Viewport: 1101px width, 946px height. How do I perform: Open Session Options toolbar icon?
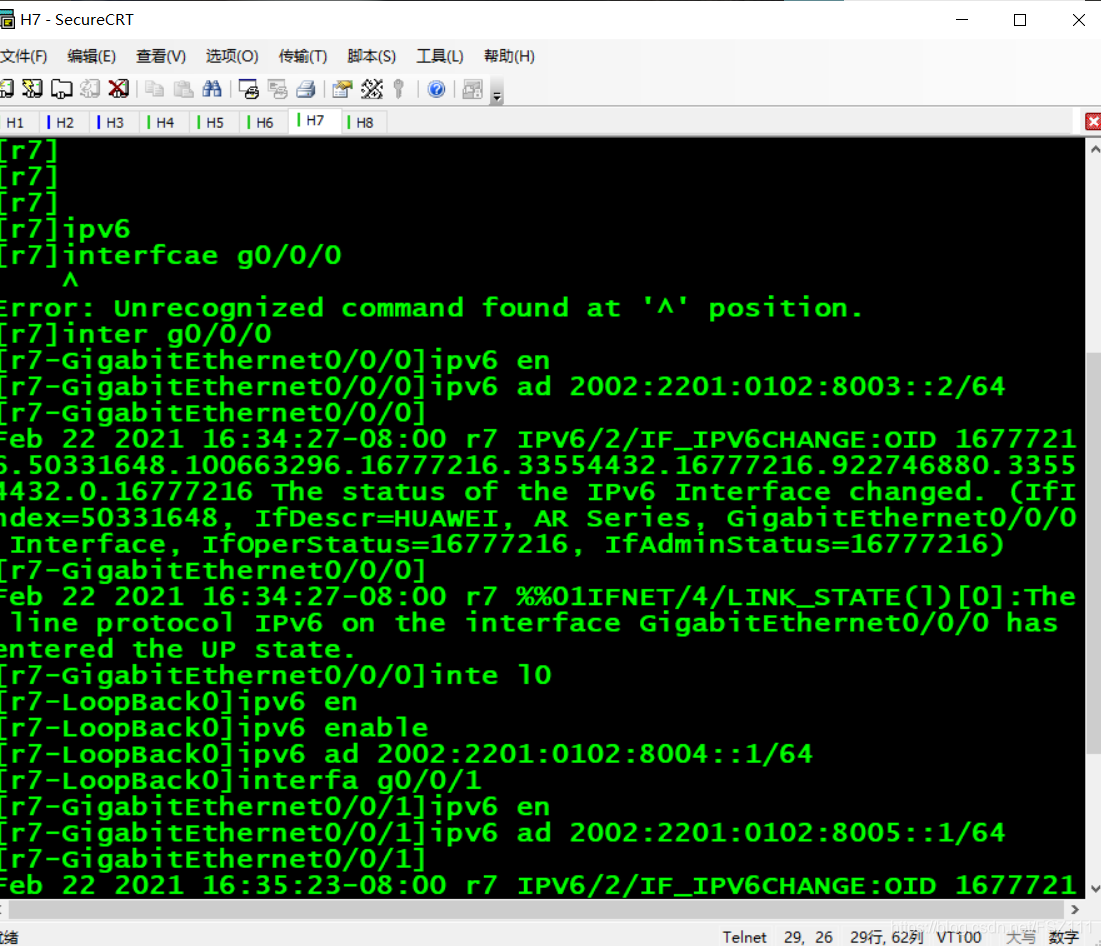coord(343,89)
